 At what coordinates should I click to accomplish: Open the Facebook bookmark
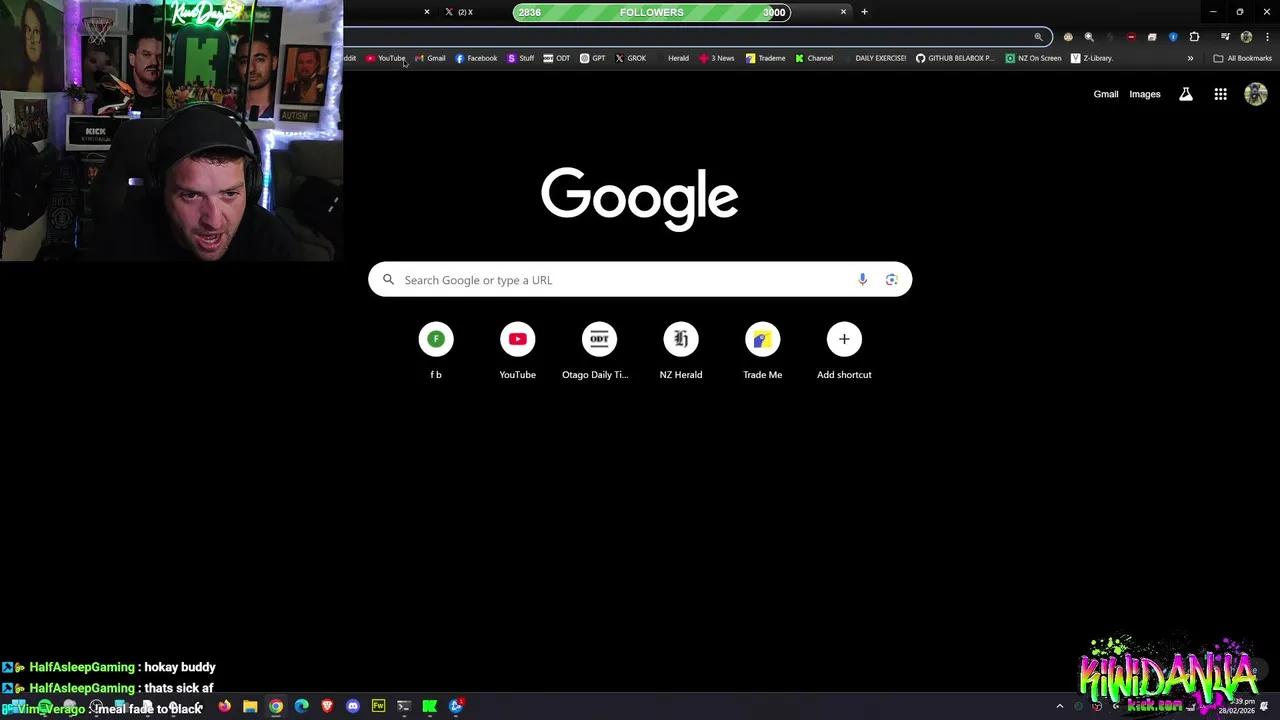[x=476, y=58]
